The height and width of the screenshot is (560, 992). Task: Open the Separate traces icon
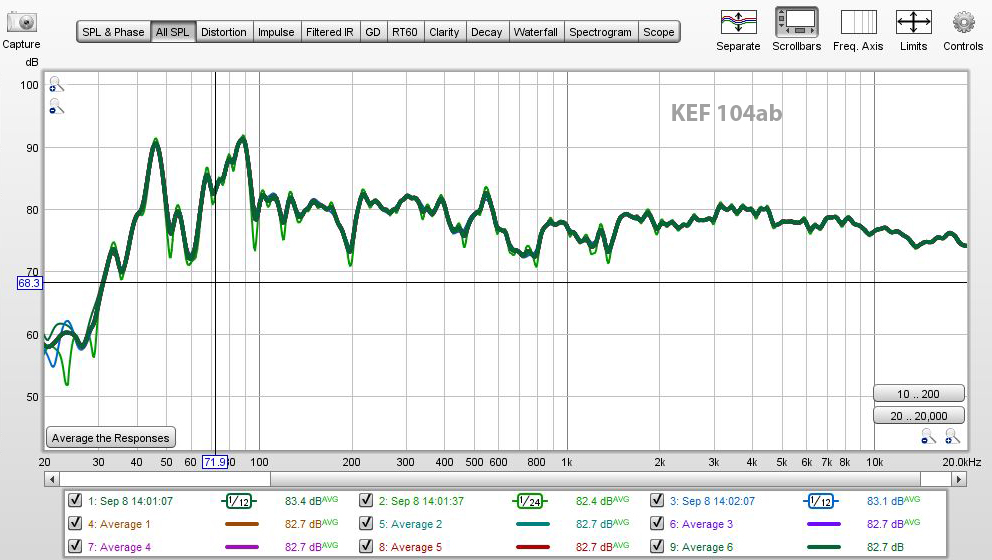click(x=738, y=23)
